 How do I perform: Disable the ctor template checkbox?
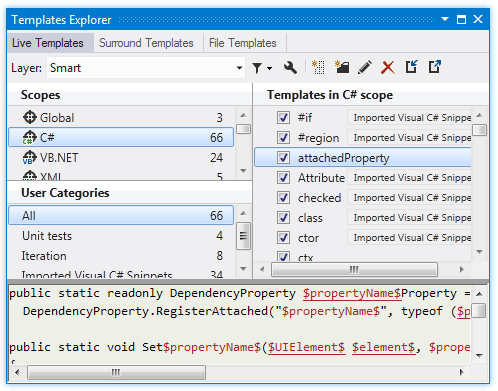tap(283, 238)
